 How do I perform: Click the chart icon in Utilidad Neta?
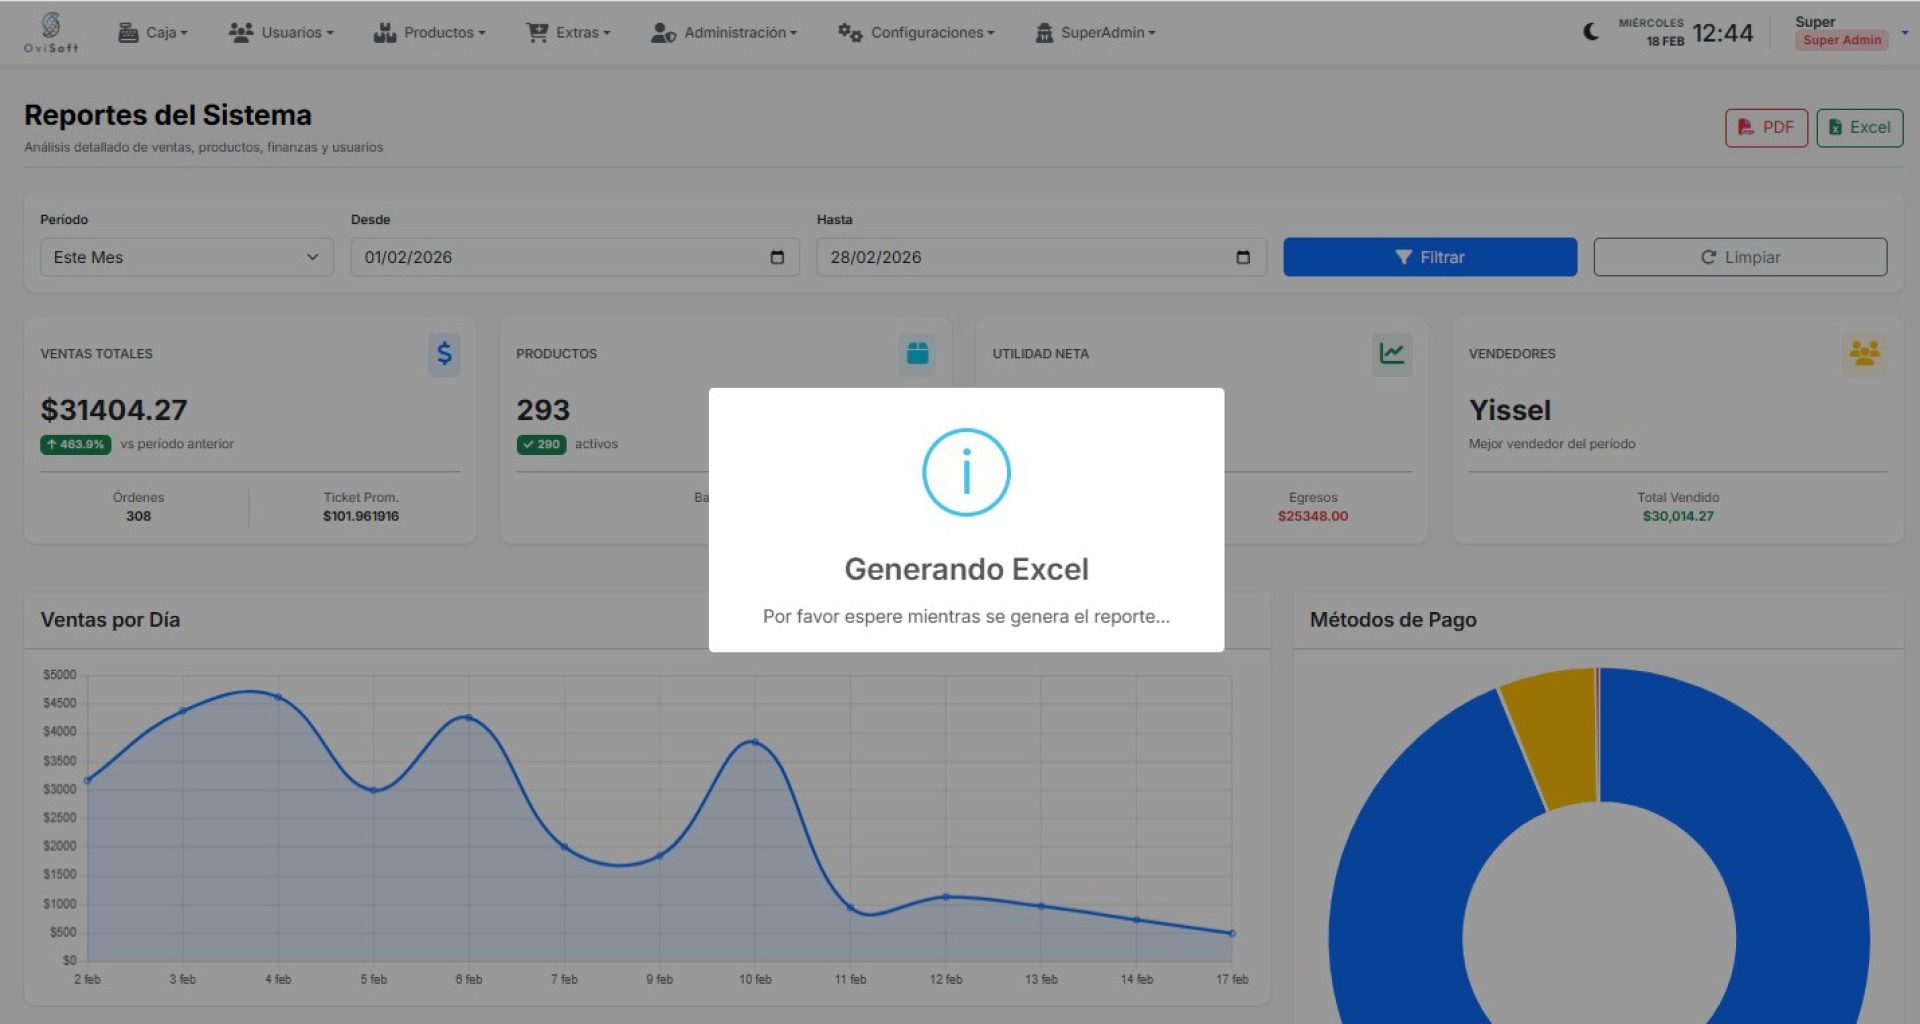[1391, 354]
